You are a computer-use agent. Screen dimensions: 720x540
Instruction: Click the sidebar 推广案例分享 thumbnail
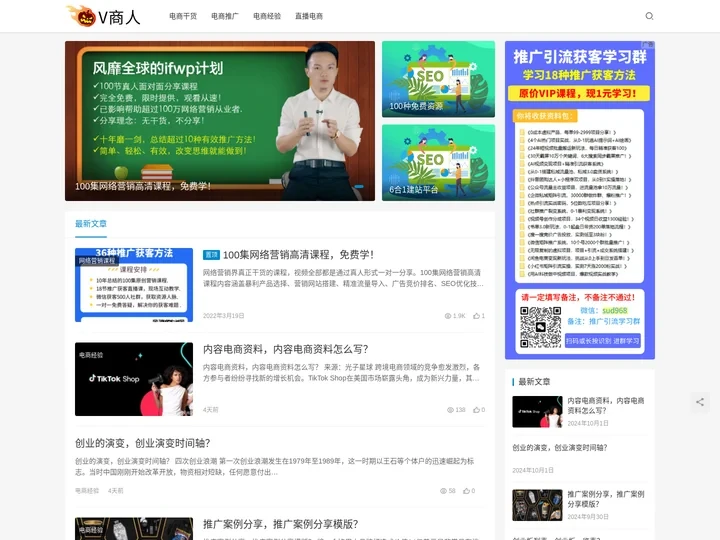point(537,505)
